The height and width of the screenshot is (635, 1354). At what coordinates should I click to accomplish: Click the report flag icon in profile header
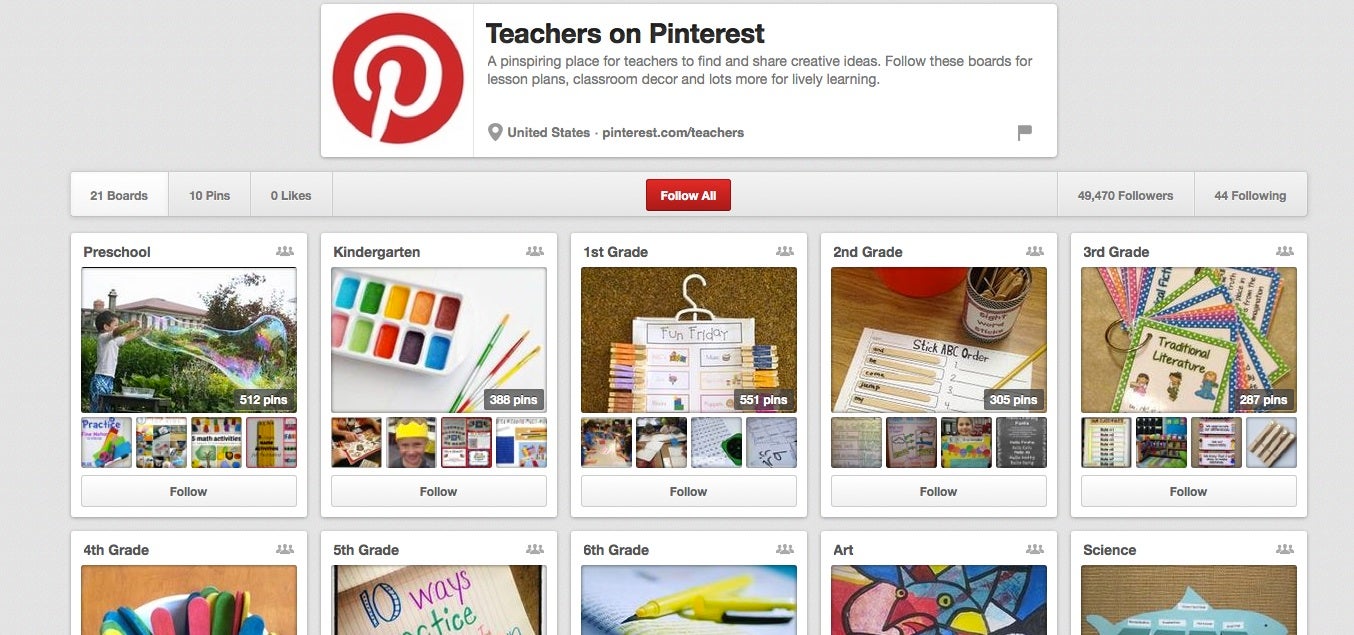pyautogui.click(x=1024, y=132)
